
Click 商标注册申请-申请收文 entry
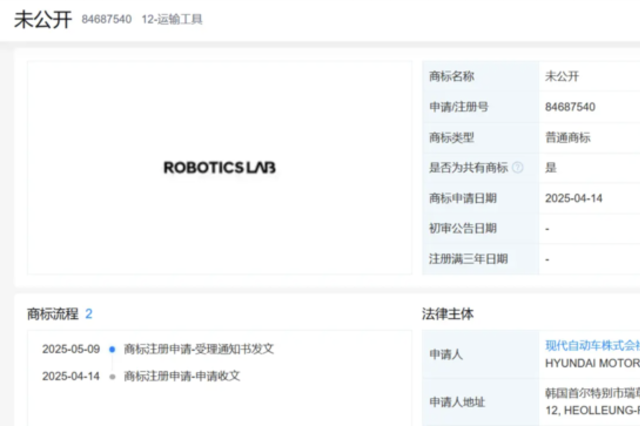pos(182,376)
